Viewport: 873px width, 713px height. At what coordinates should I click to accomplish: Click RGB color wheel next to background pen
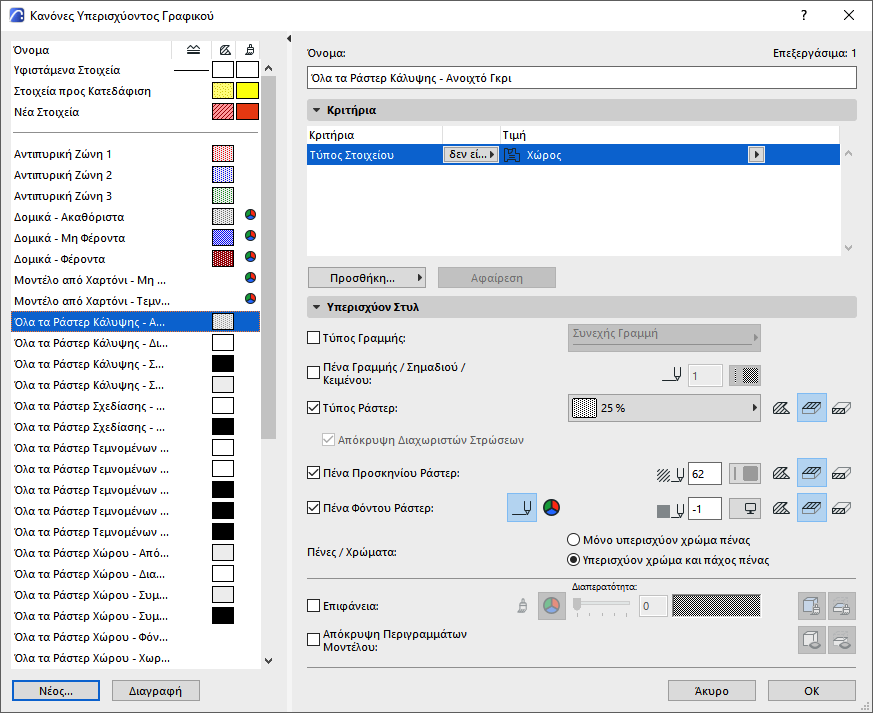551,508
